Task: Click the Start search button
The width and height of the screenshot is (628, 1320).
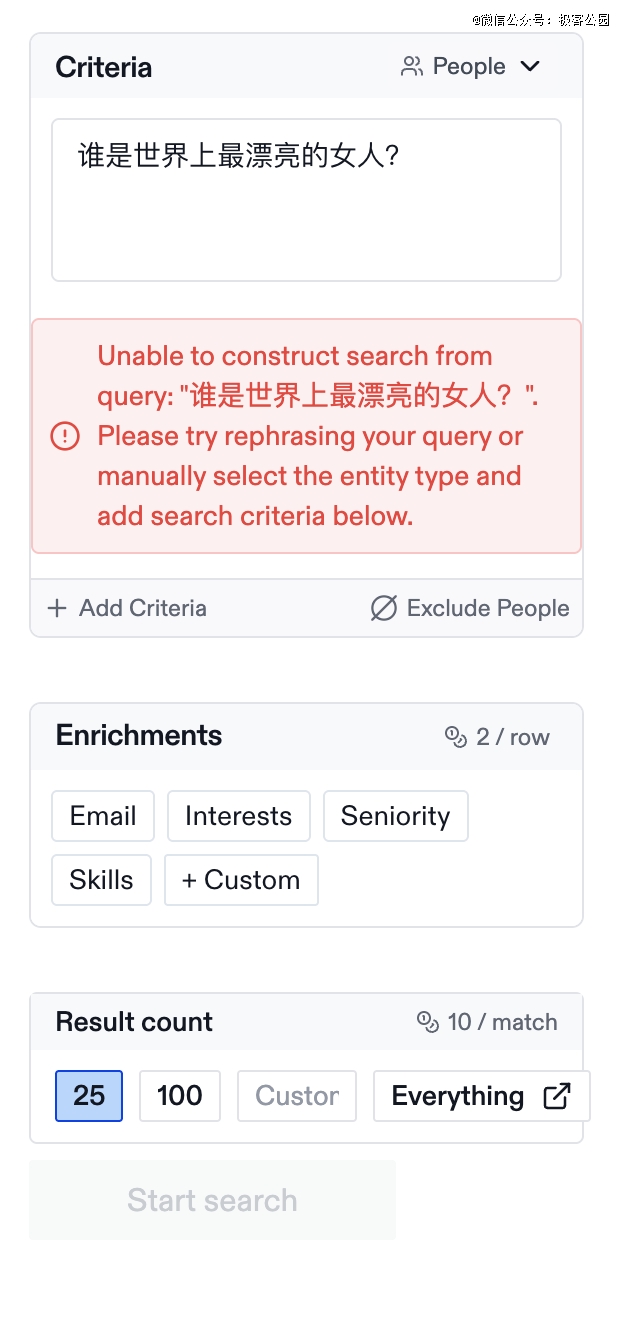Action: (x=212, y=1200)
